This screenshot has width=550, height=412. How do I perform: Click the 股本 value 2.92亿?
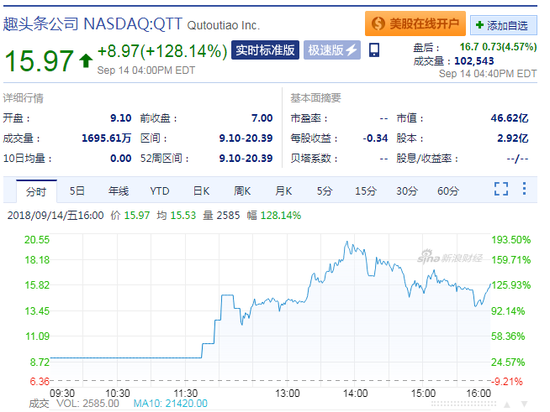pyautogui.click(x=512, y=138)
